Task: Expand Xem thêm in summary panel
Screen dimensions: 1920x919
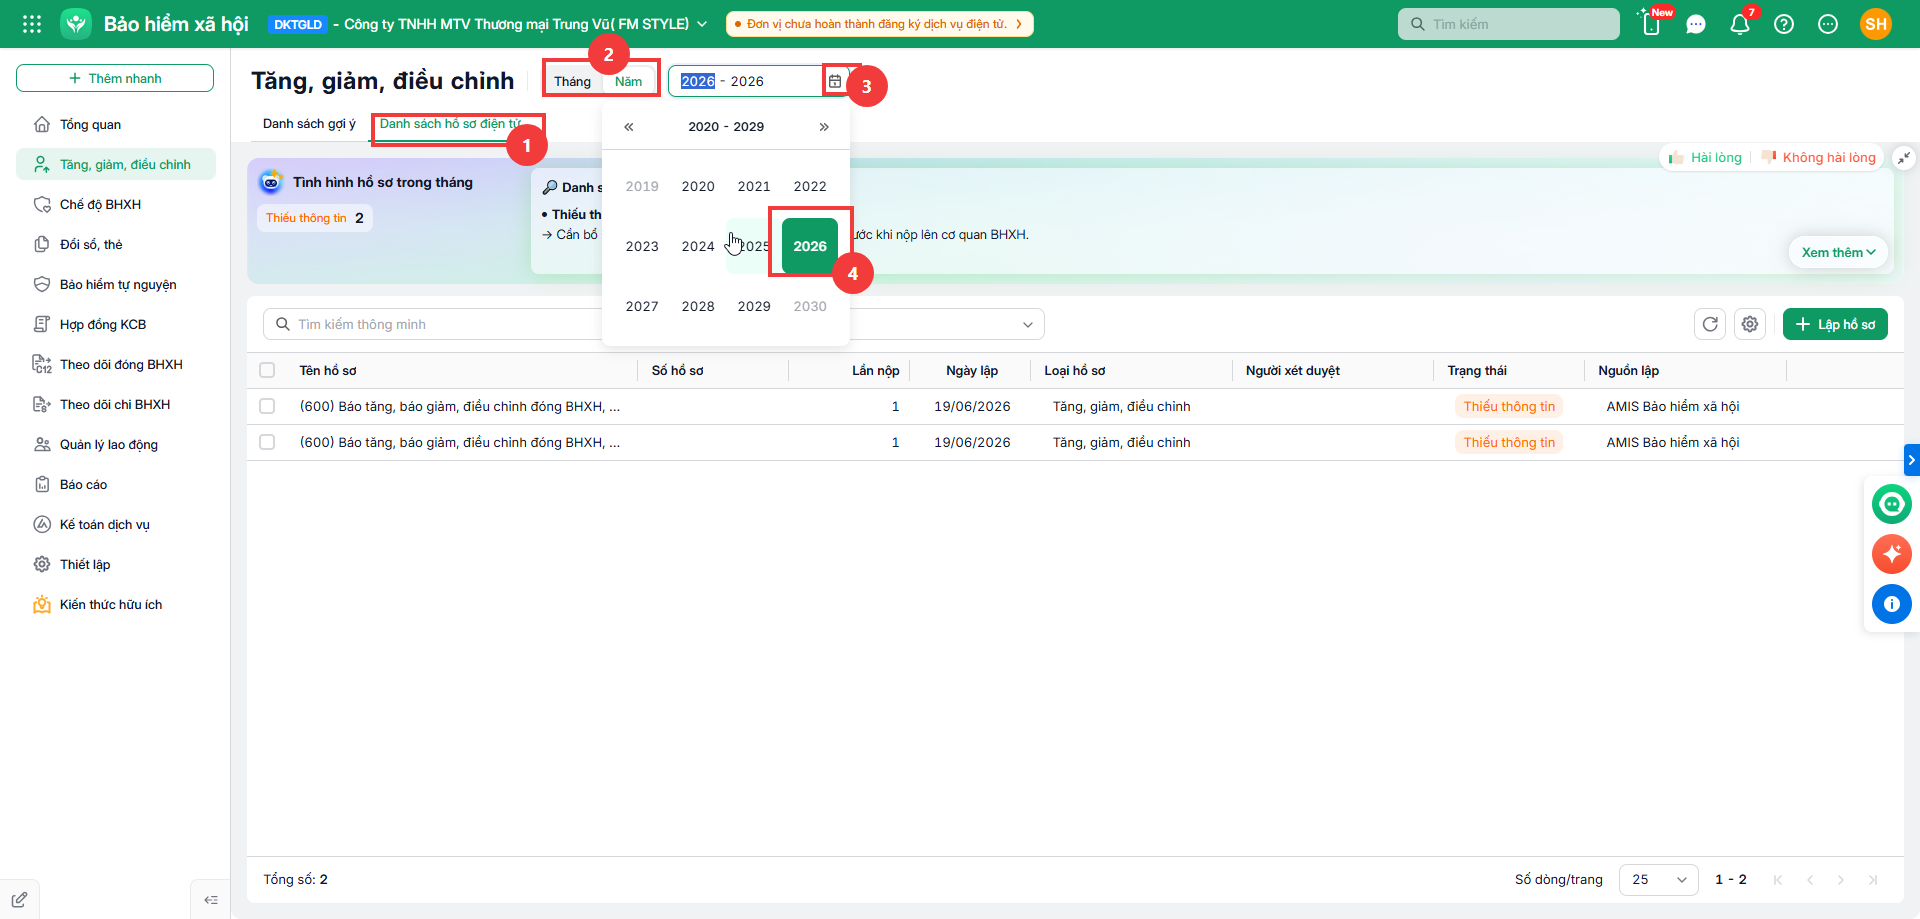Action: [x=1838, y=252]
